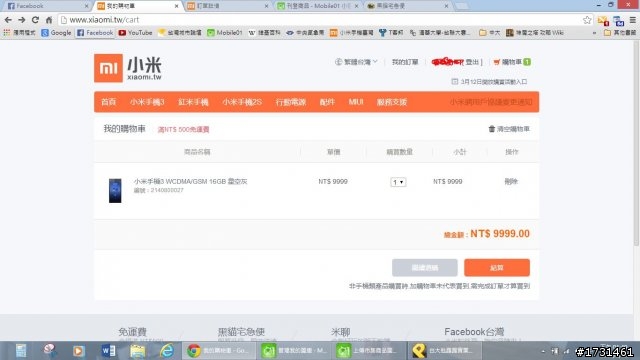
Task: Go to the browser home page icon
Action: click(x=49, y=20)
